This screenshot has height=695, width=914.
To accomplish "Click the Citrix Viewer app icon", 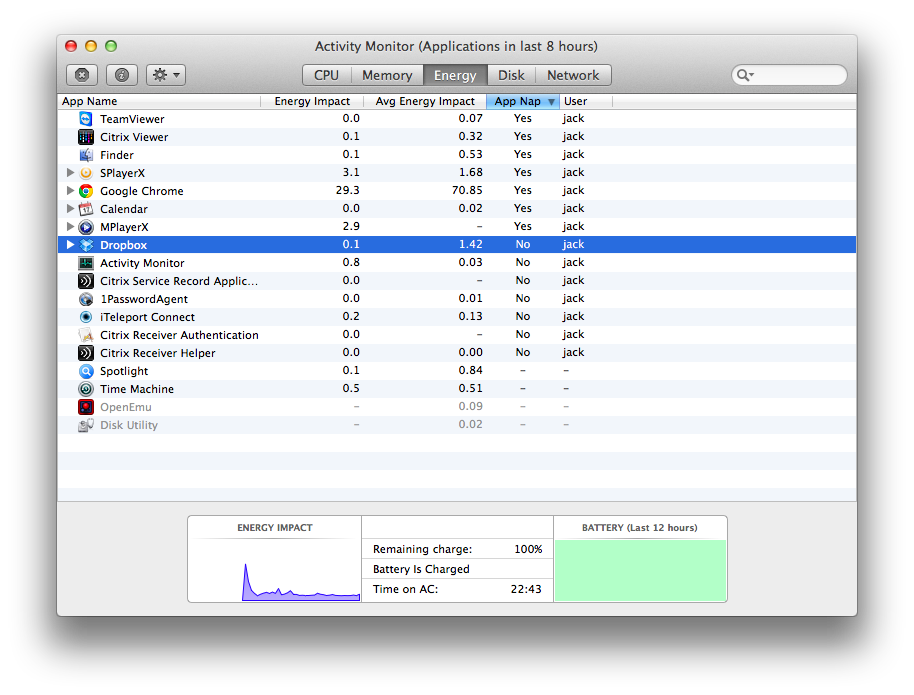I will coord(86,137).
